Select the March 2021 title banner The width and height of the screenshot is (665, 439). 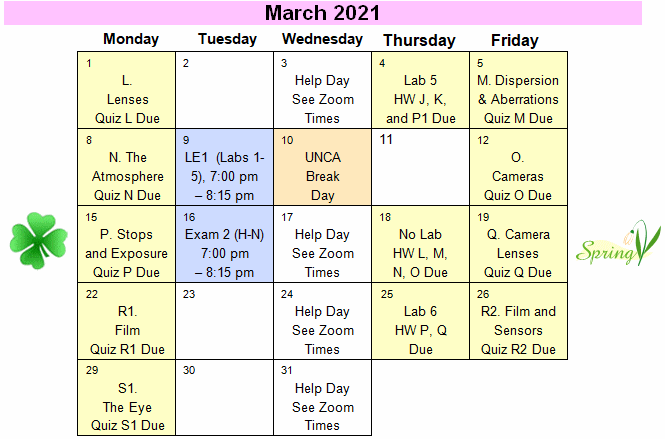[323, 13]
